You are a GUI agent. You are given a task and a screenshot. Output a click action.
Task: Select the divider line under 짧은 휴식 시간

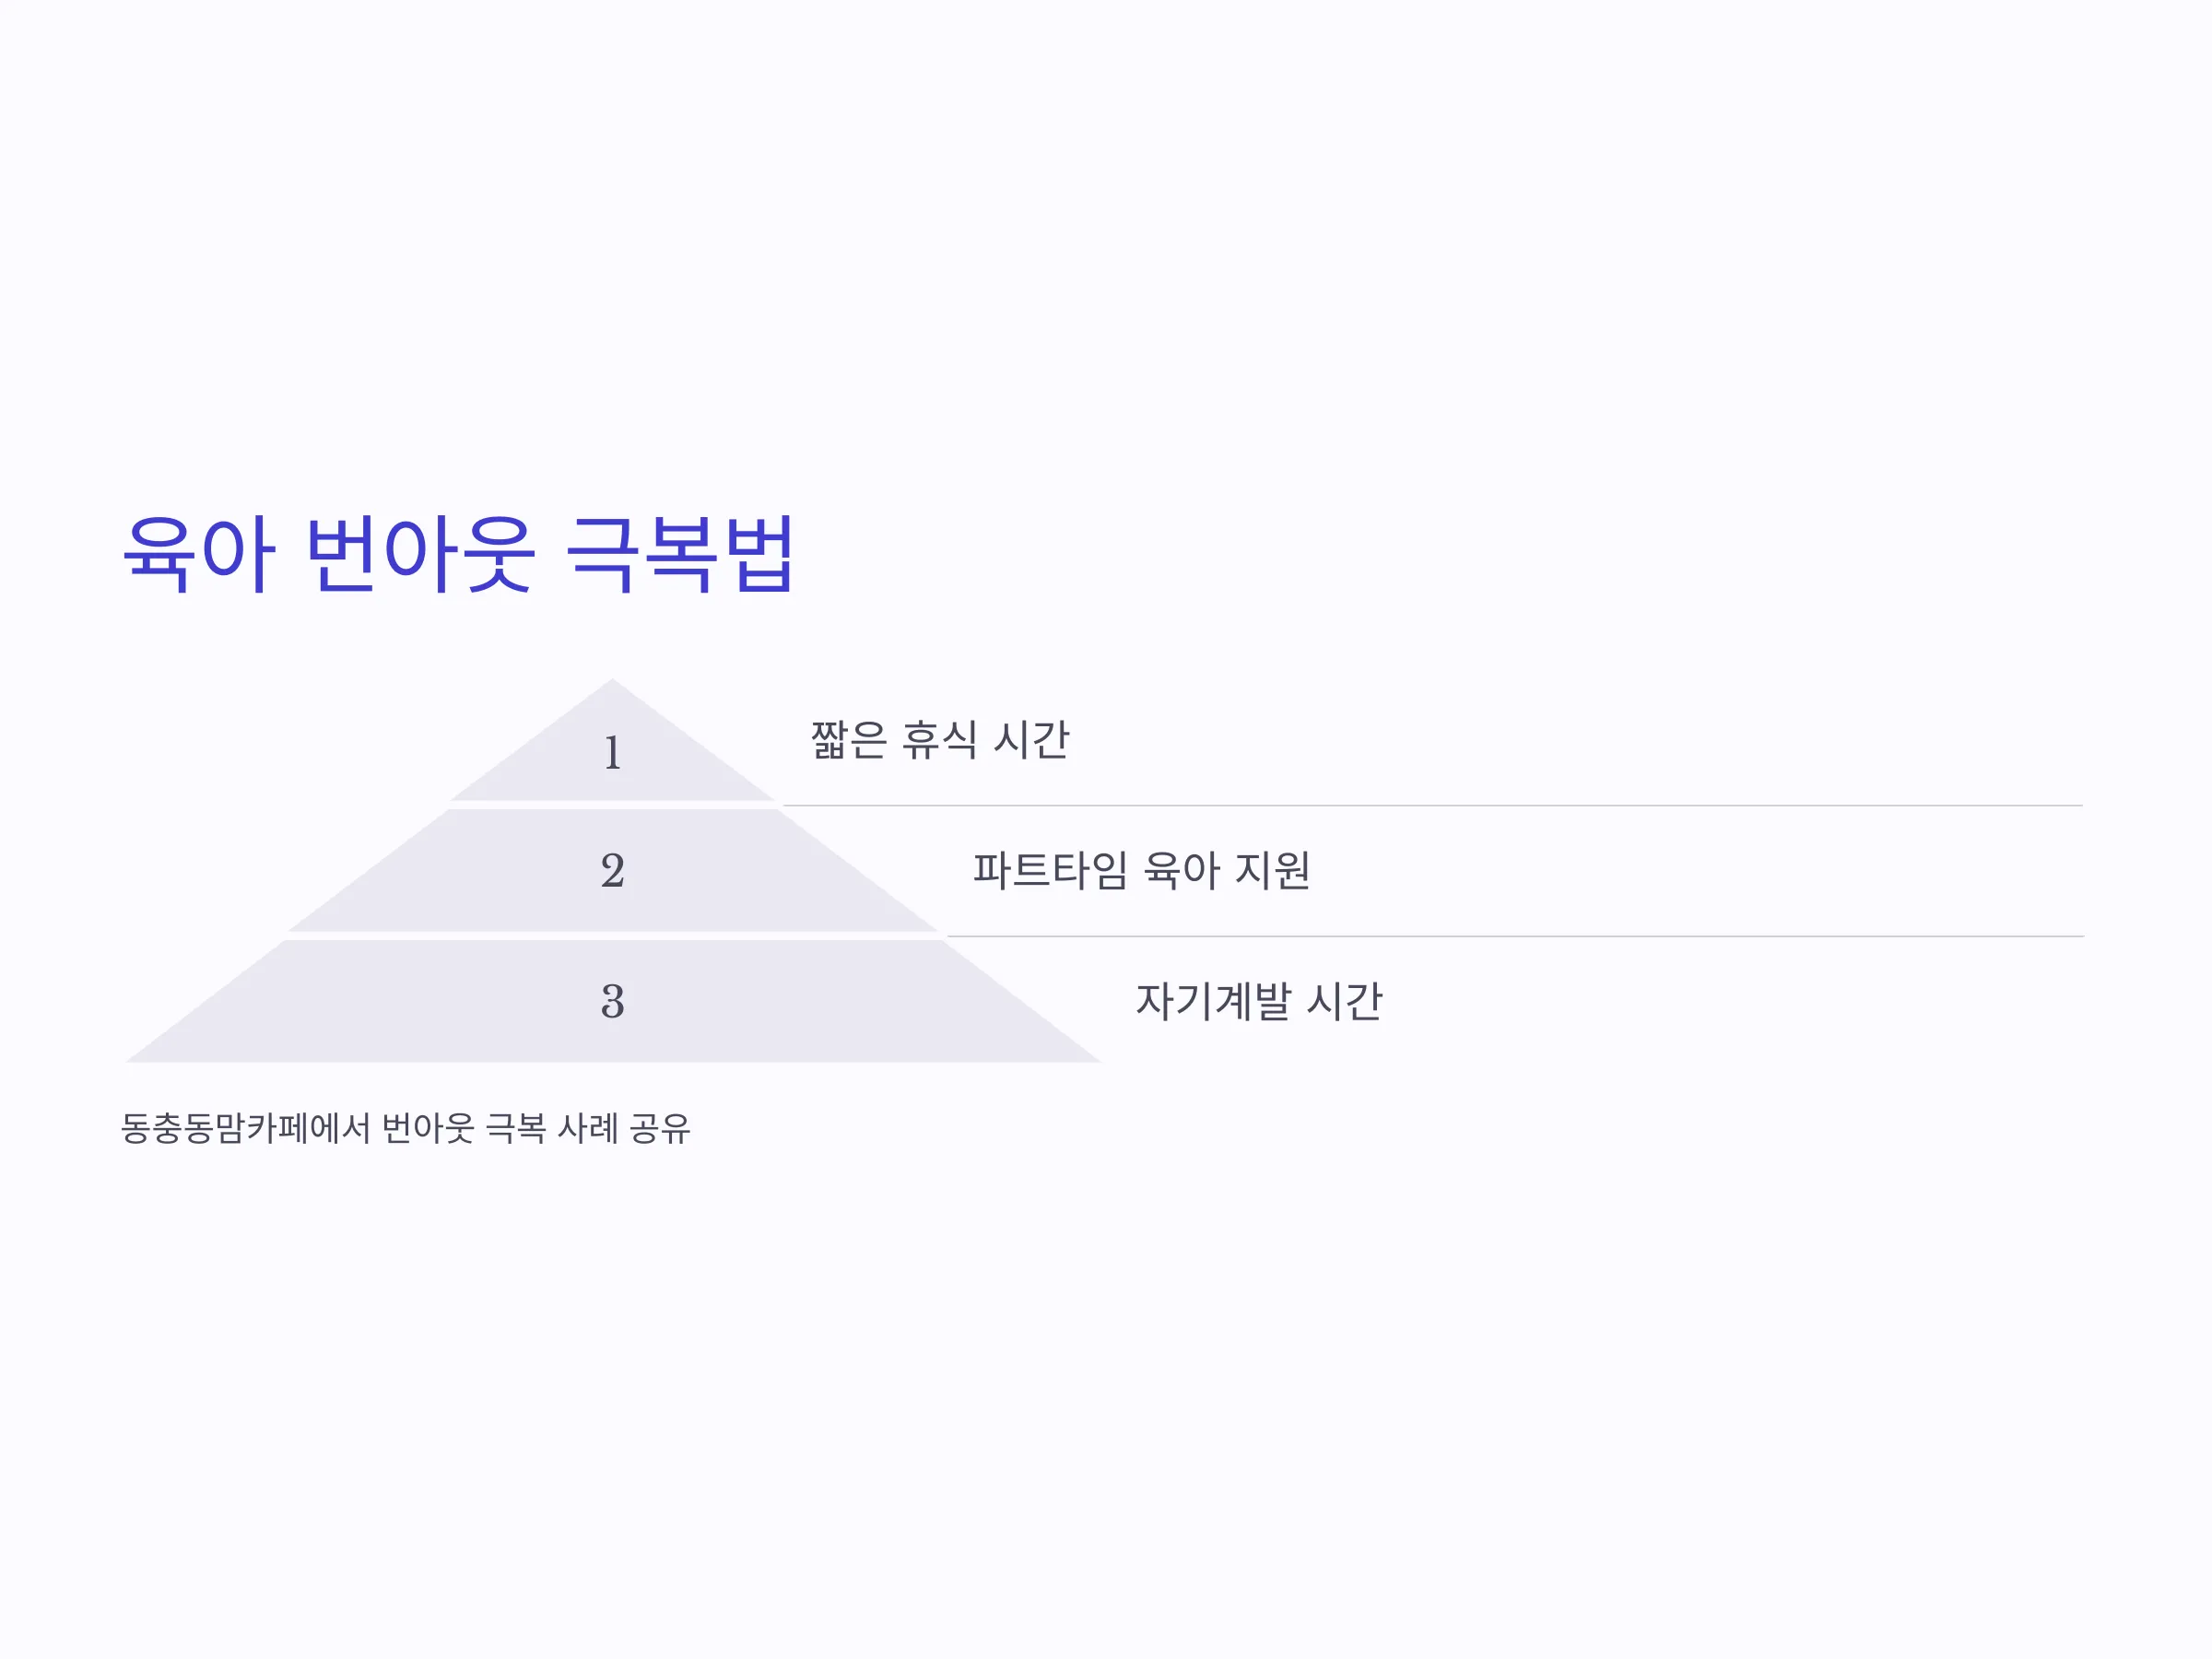point(1433,805)
